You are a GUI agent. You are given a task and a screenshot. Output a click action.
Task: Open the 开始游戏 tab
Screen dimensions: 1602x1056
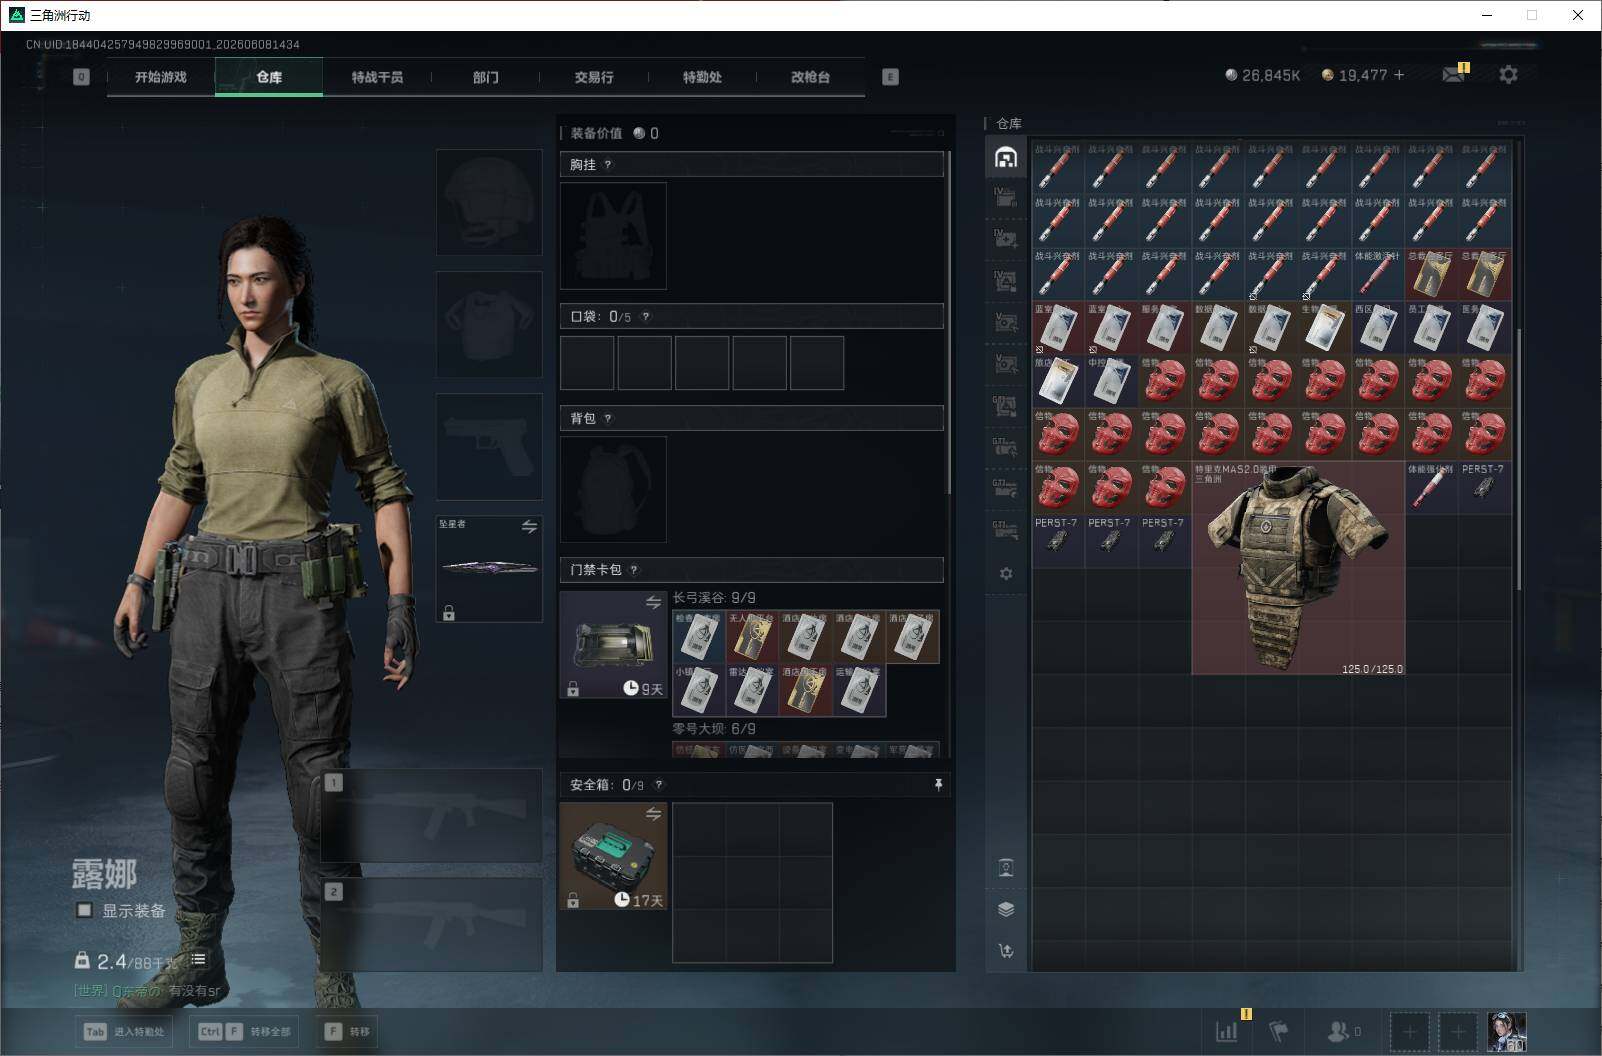coord(161,77)
